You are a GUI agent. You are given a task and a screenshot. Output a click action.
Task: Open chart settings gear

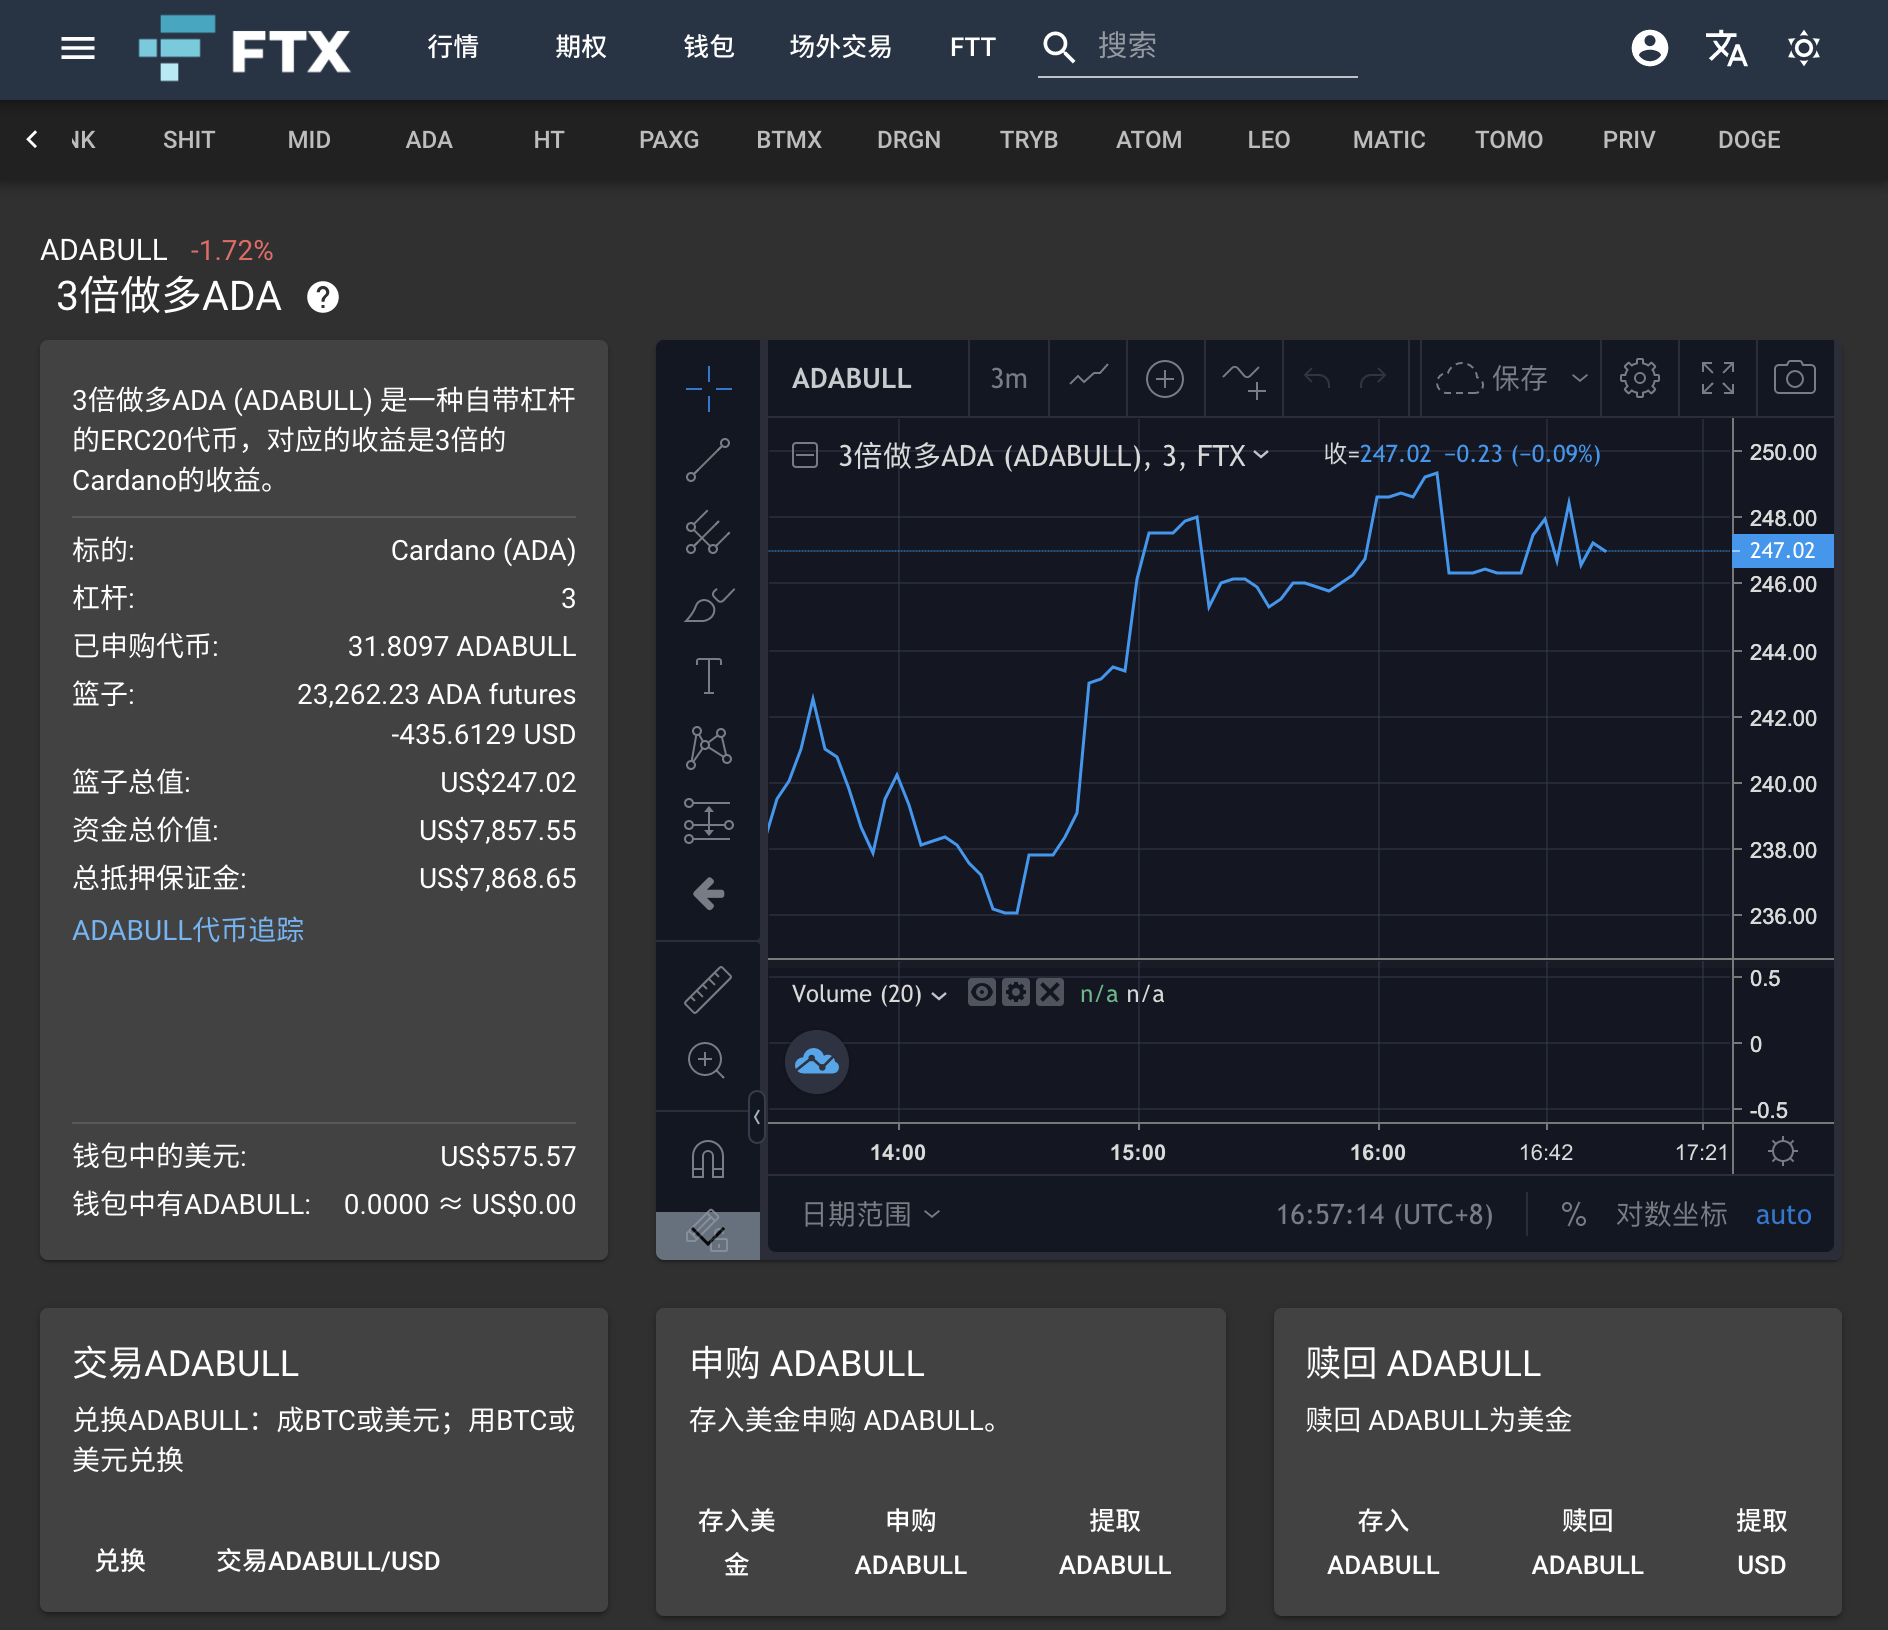1640,378
